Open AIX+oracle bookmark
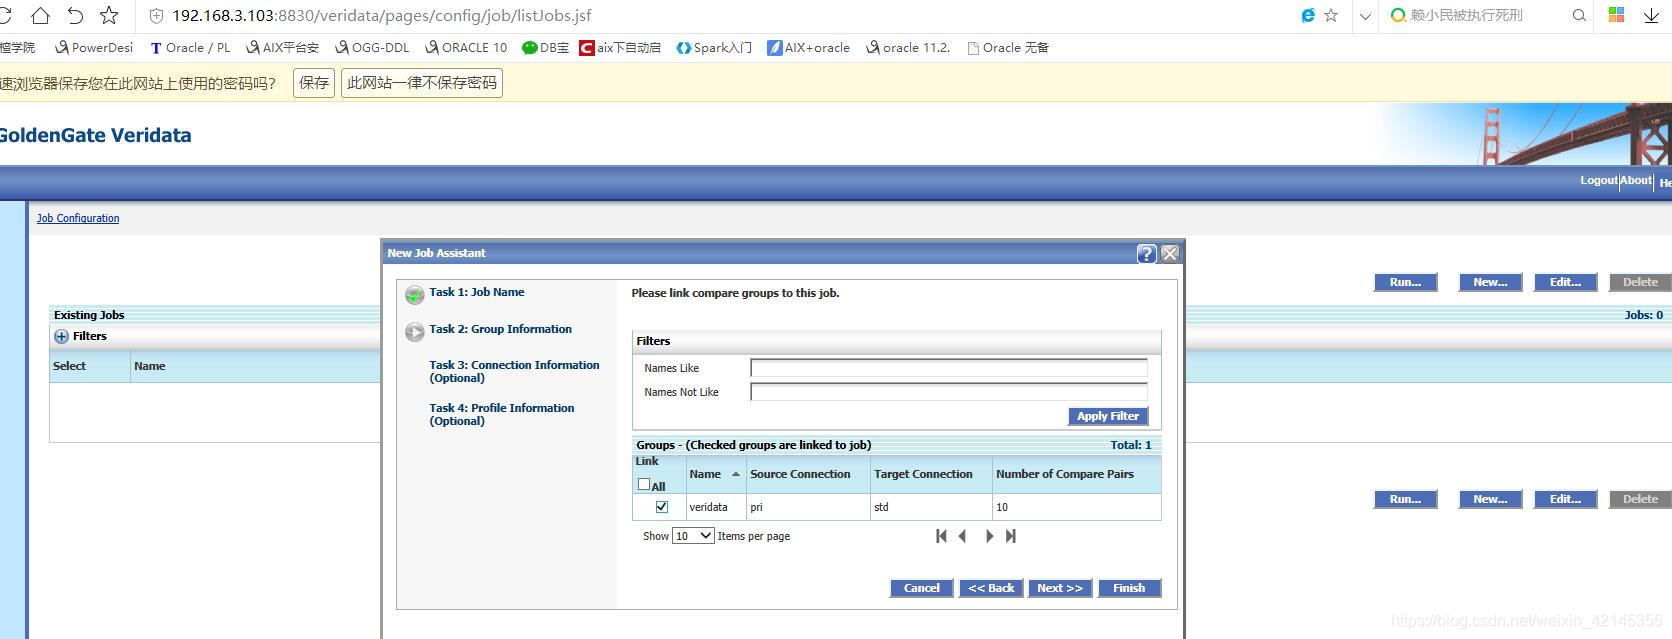The height and width of the screenshot is (639, 1672). pyautogui.click(x=808, y=47)
